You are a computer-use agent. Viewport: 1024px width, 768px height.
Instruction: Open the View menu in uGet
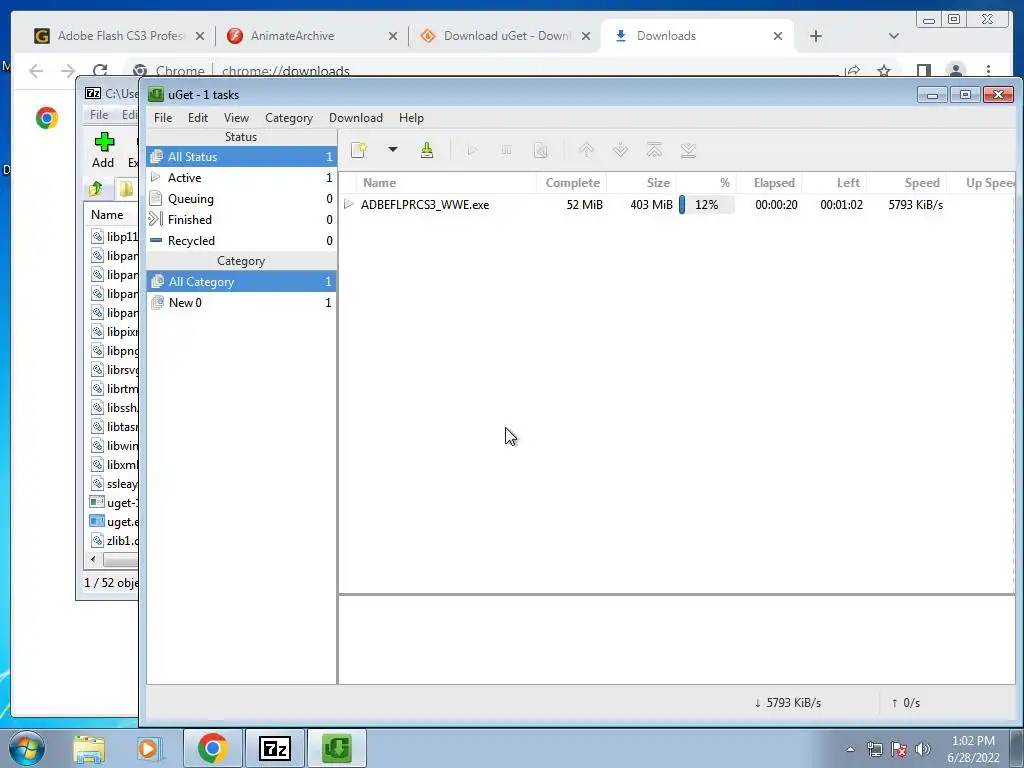coord(236,118)
